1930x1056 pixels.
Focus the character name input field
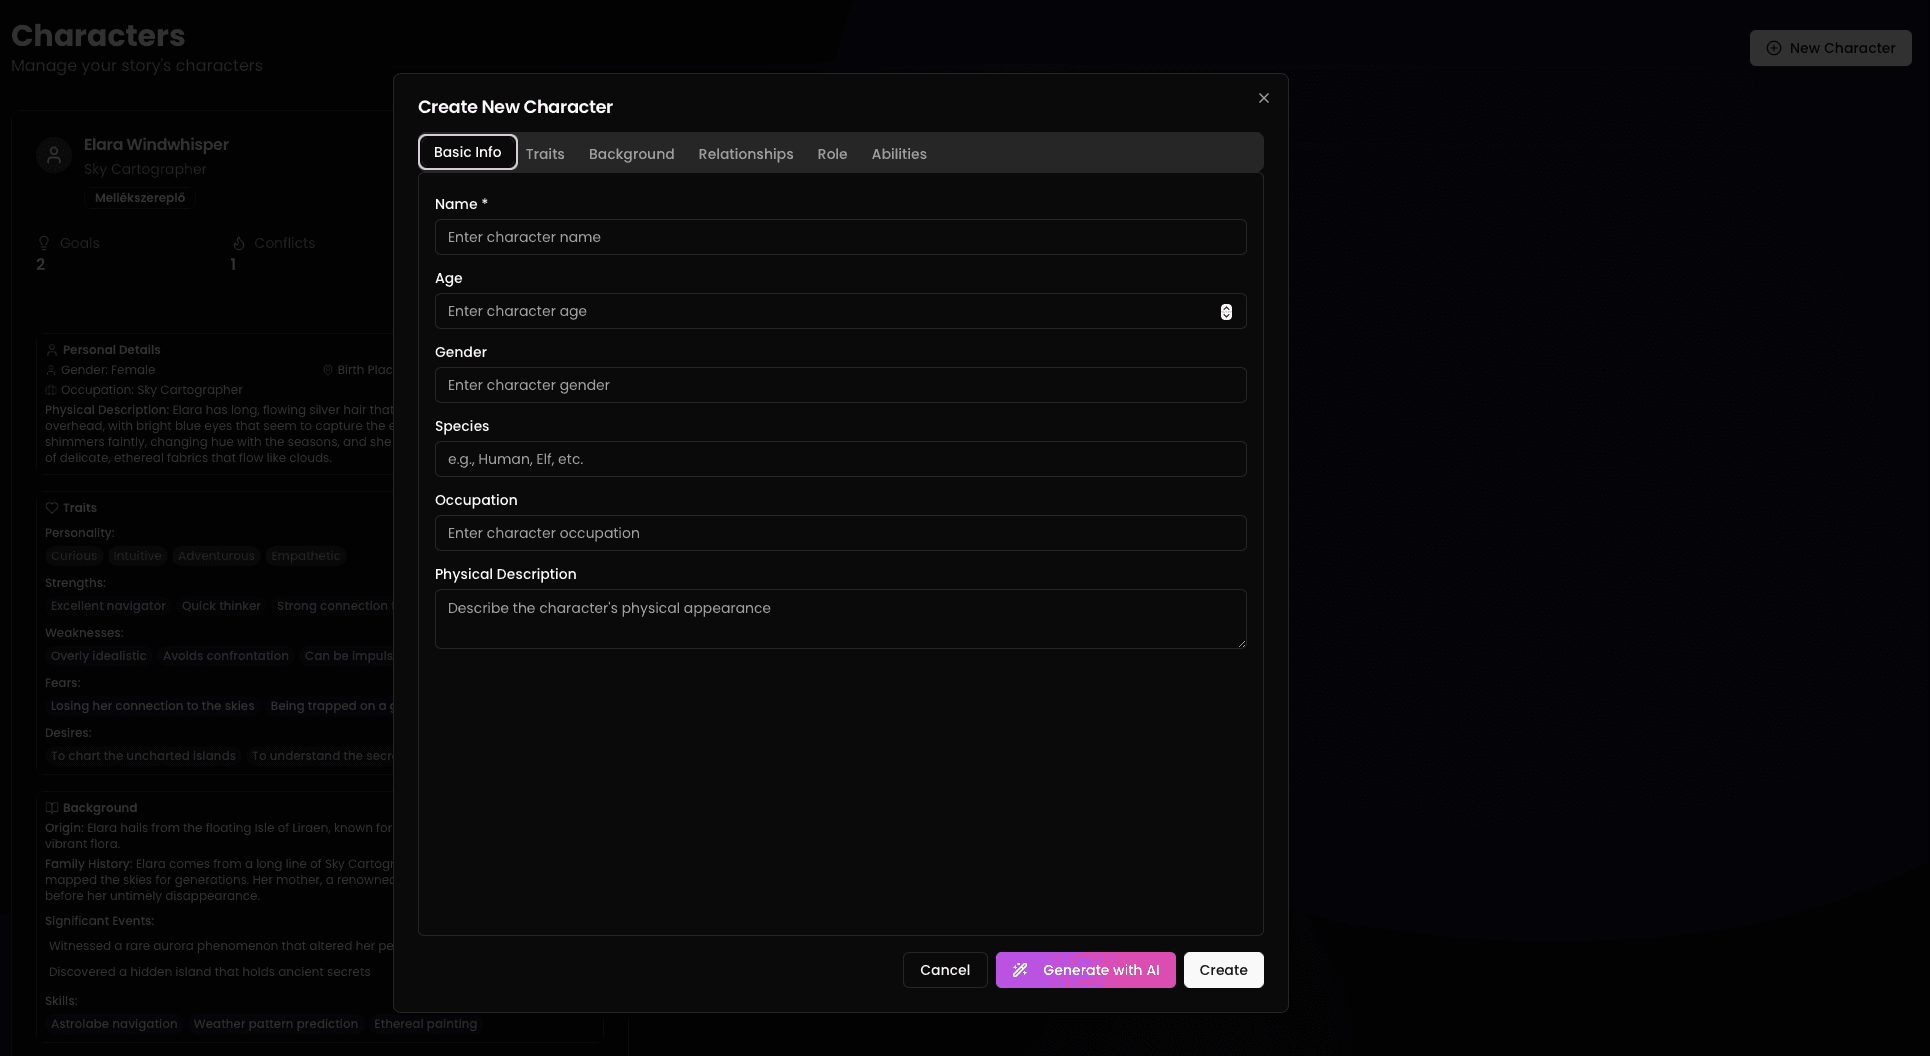(840, 237)
